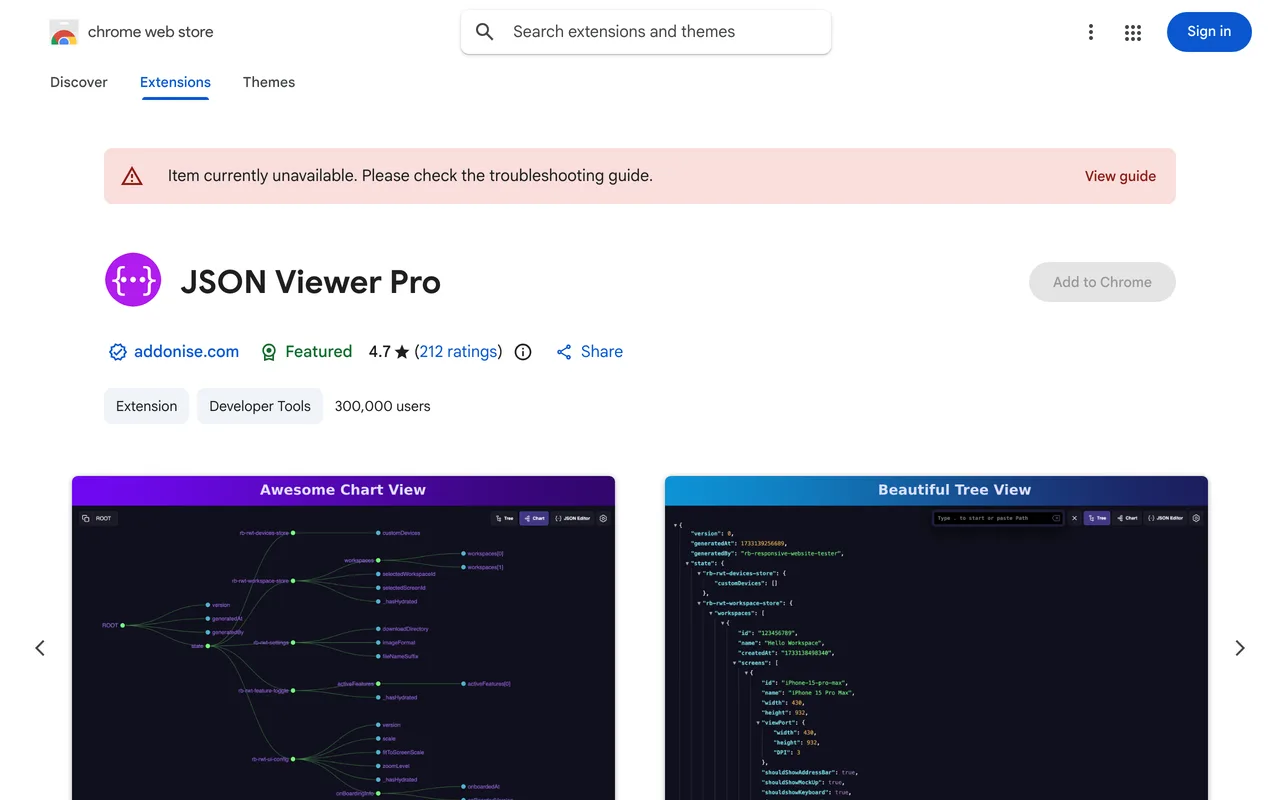Switch to the Discover tab

pos(79,82)
